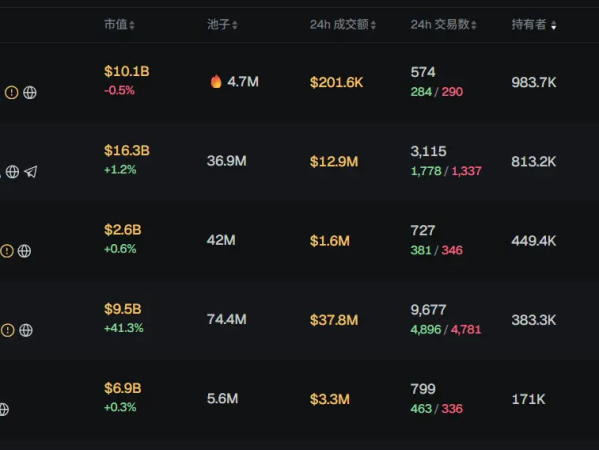The image size is (599, 450).
Task: Click 24h volume $12.9M
Action: [334, 162]
